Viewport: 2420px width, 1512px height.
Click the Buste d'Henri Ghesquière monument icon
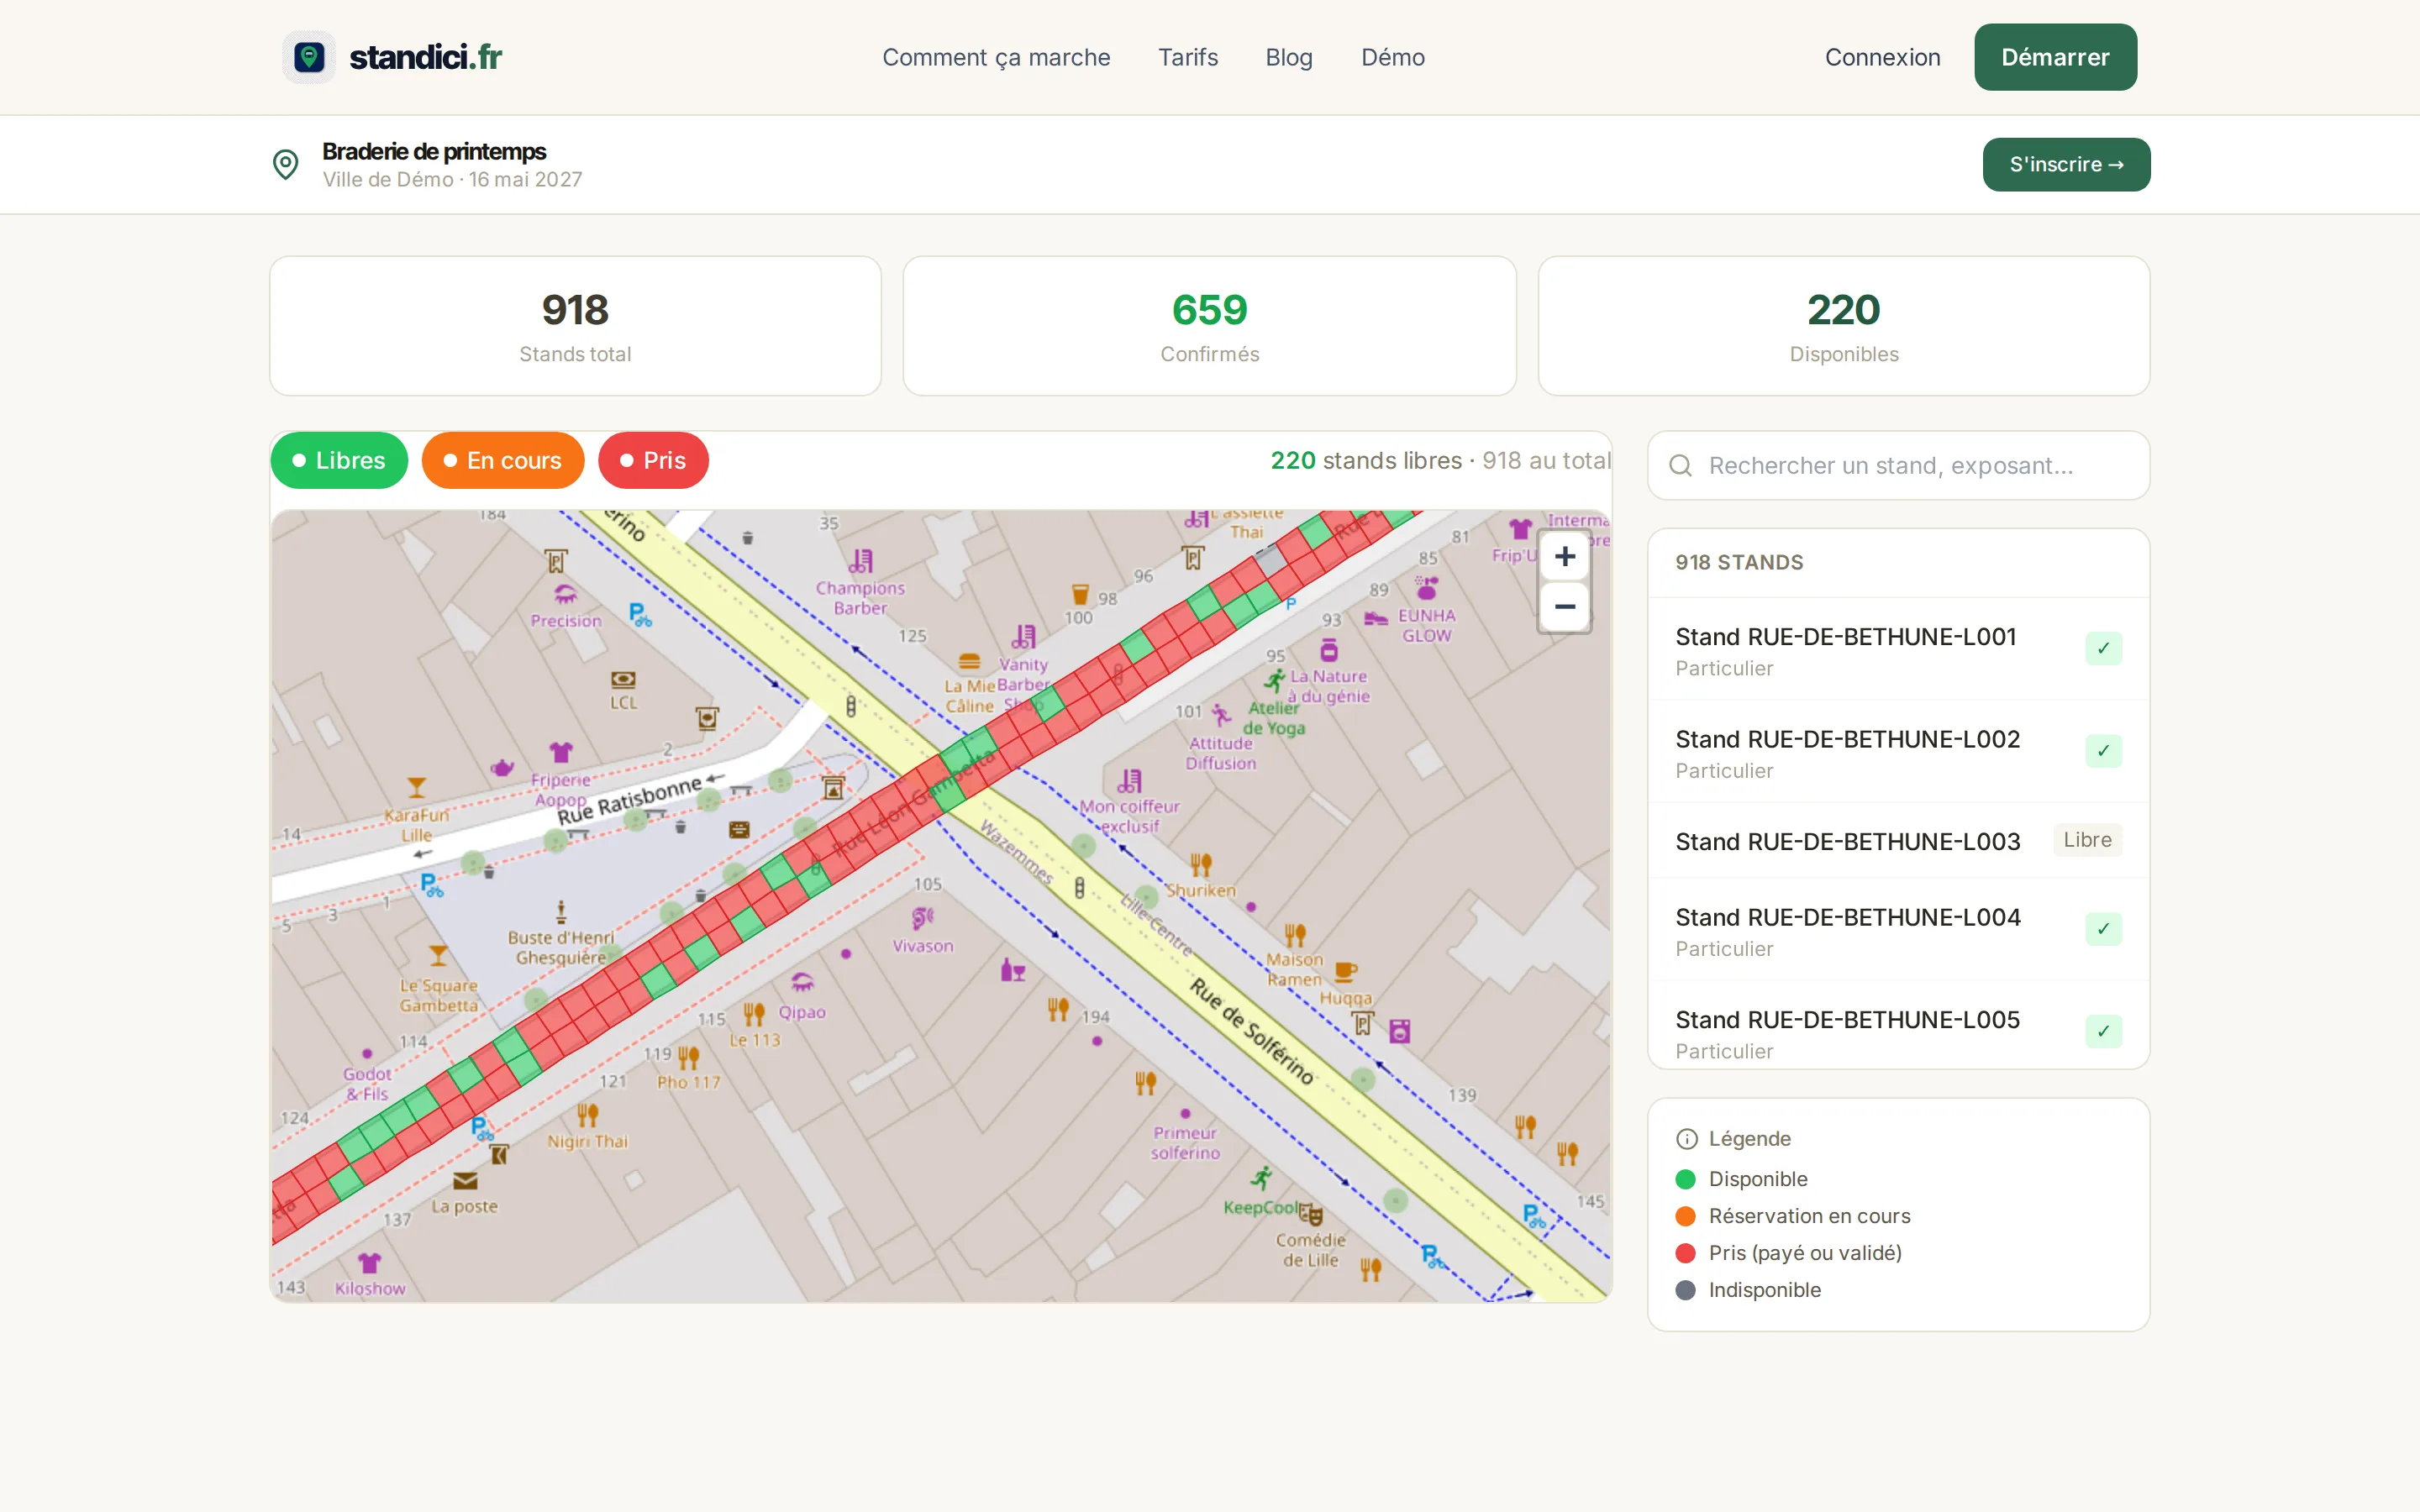click(x=561, y=911)
